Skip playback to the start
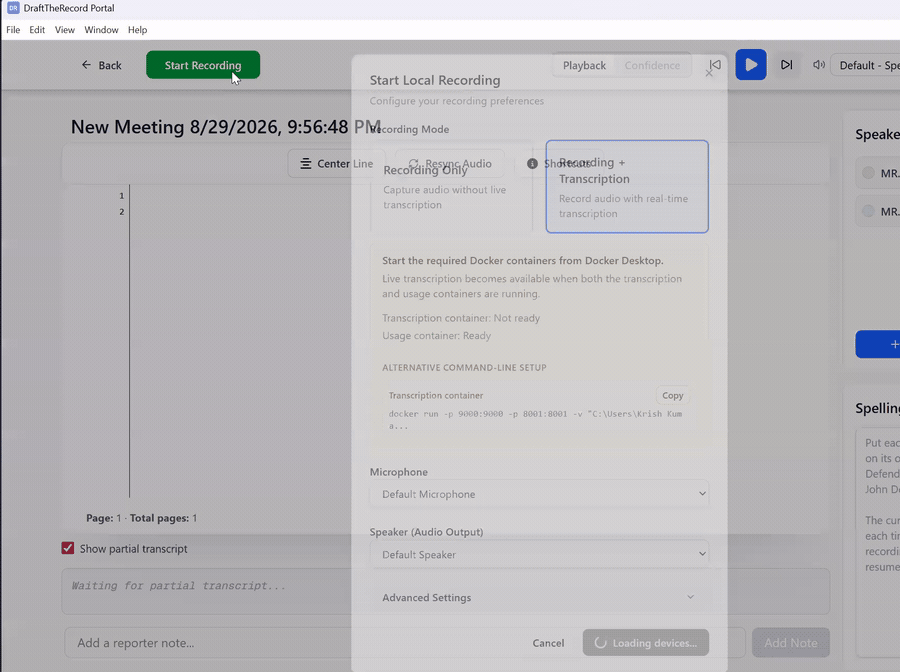 pos(715,65)
